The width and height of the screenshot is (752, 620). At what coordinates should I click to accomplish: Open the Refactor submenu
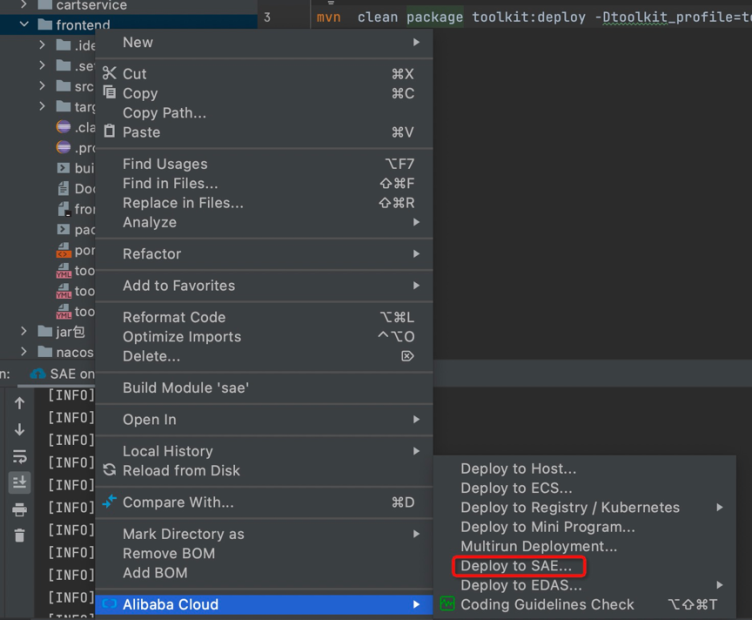(264, 254)
